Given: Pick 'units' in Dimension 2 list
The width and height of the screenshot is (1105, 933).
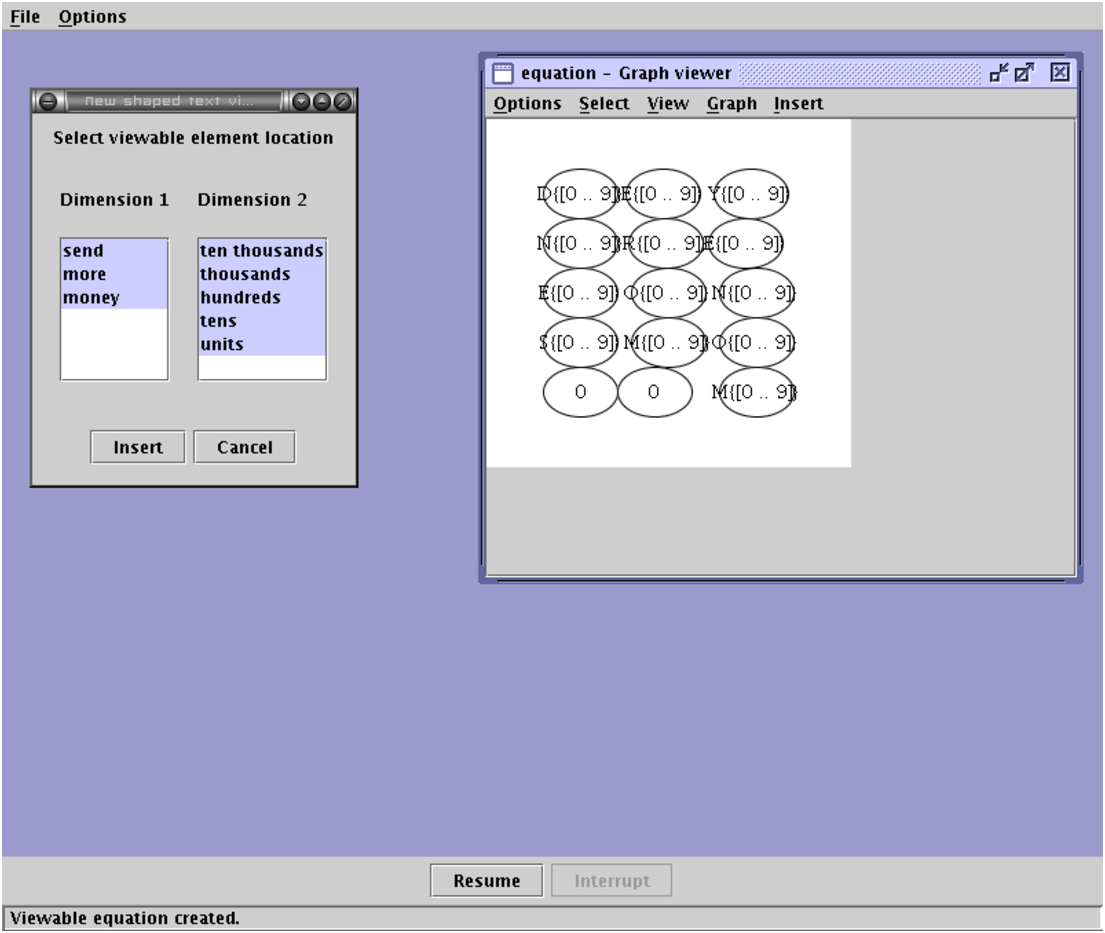Looking at the screenshot, I should tap(222, 344).
